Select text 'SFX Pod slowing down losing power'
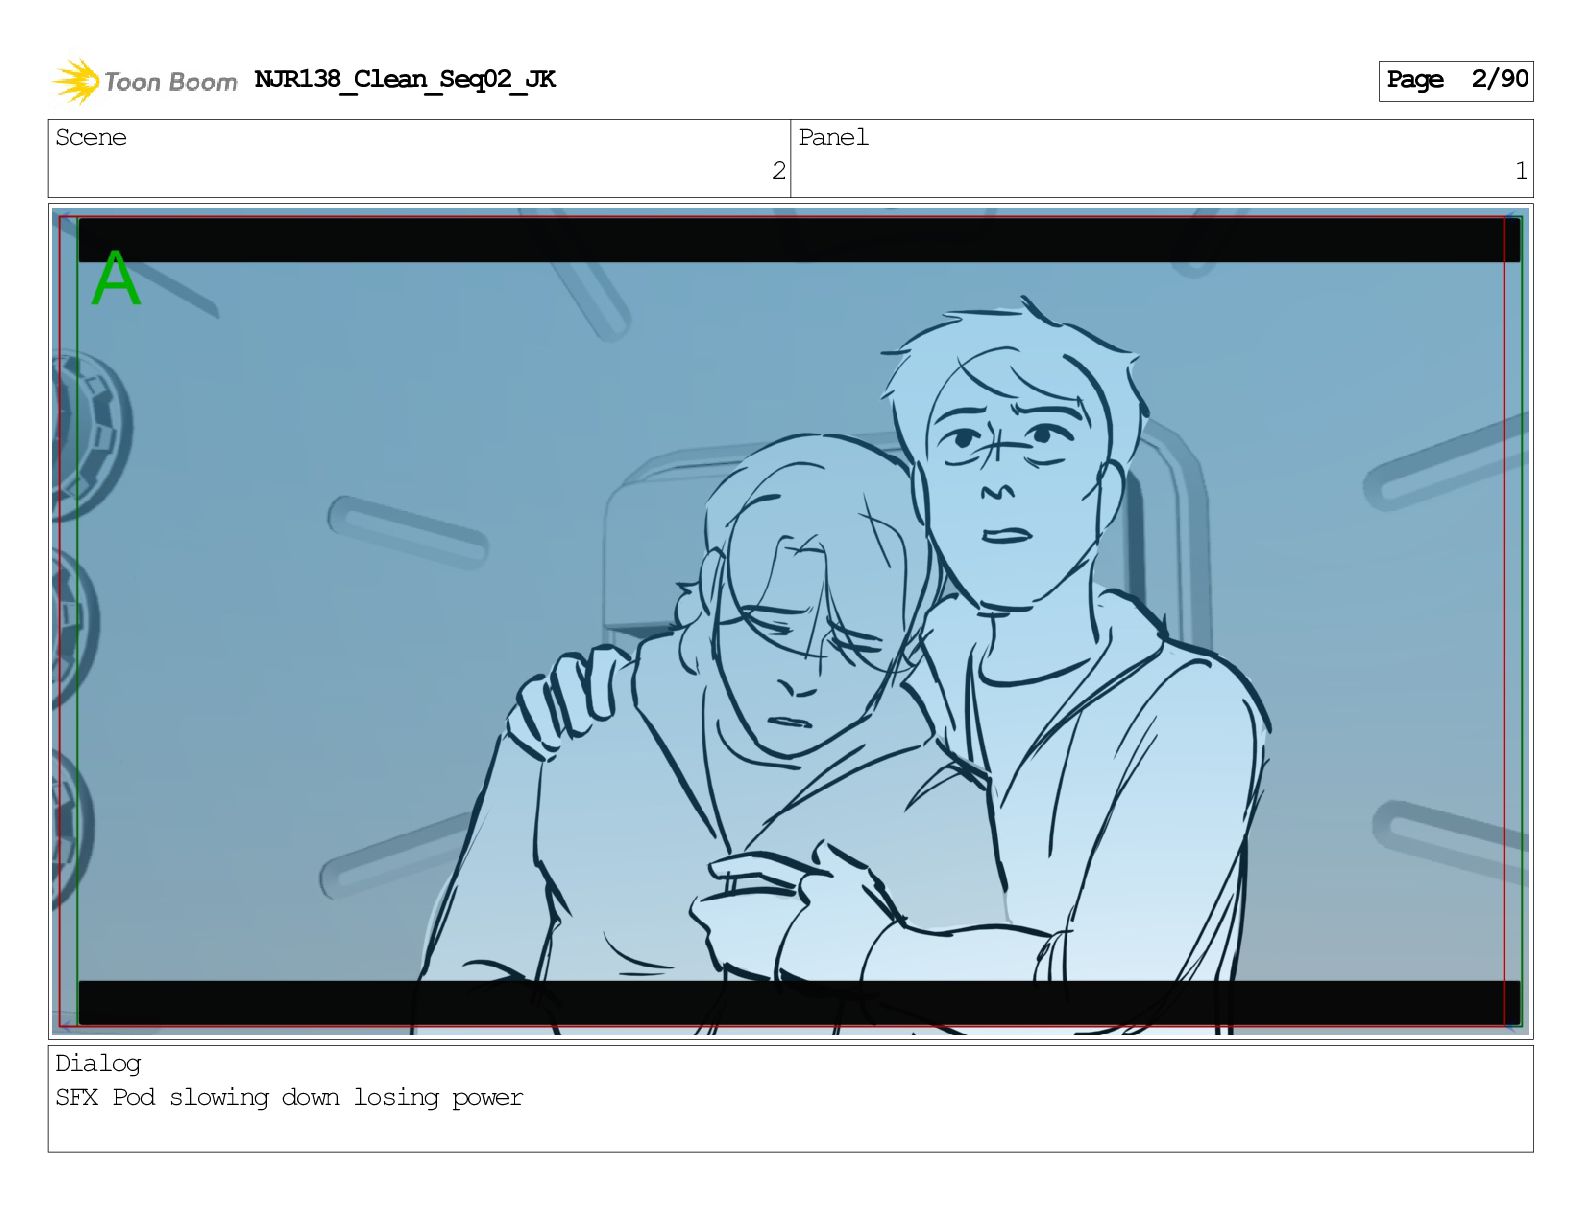Screen dimensions: 1584x1224 coord(289,1097)
